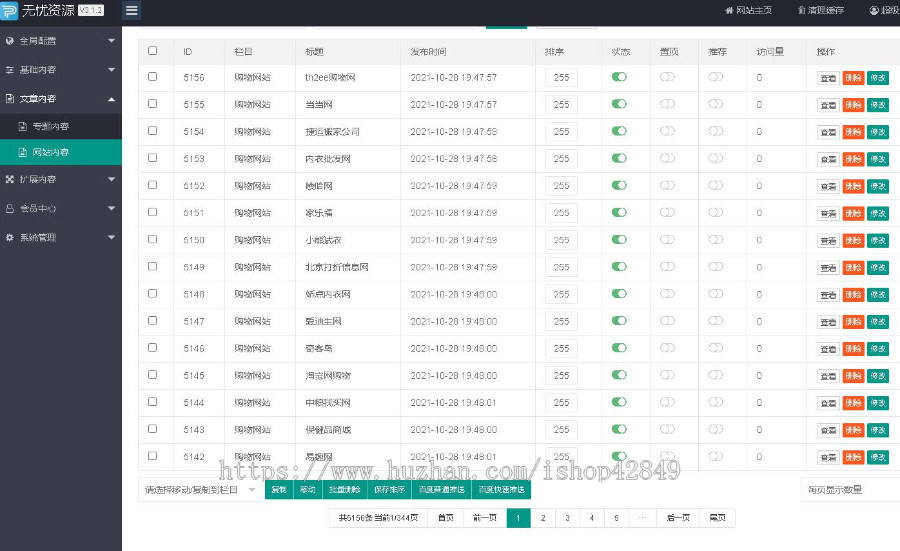Screen dimensions: 900x551
Task: Click the sort order field for row 5149
Action: (561, 267)
